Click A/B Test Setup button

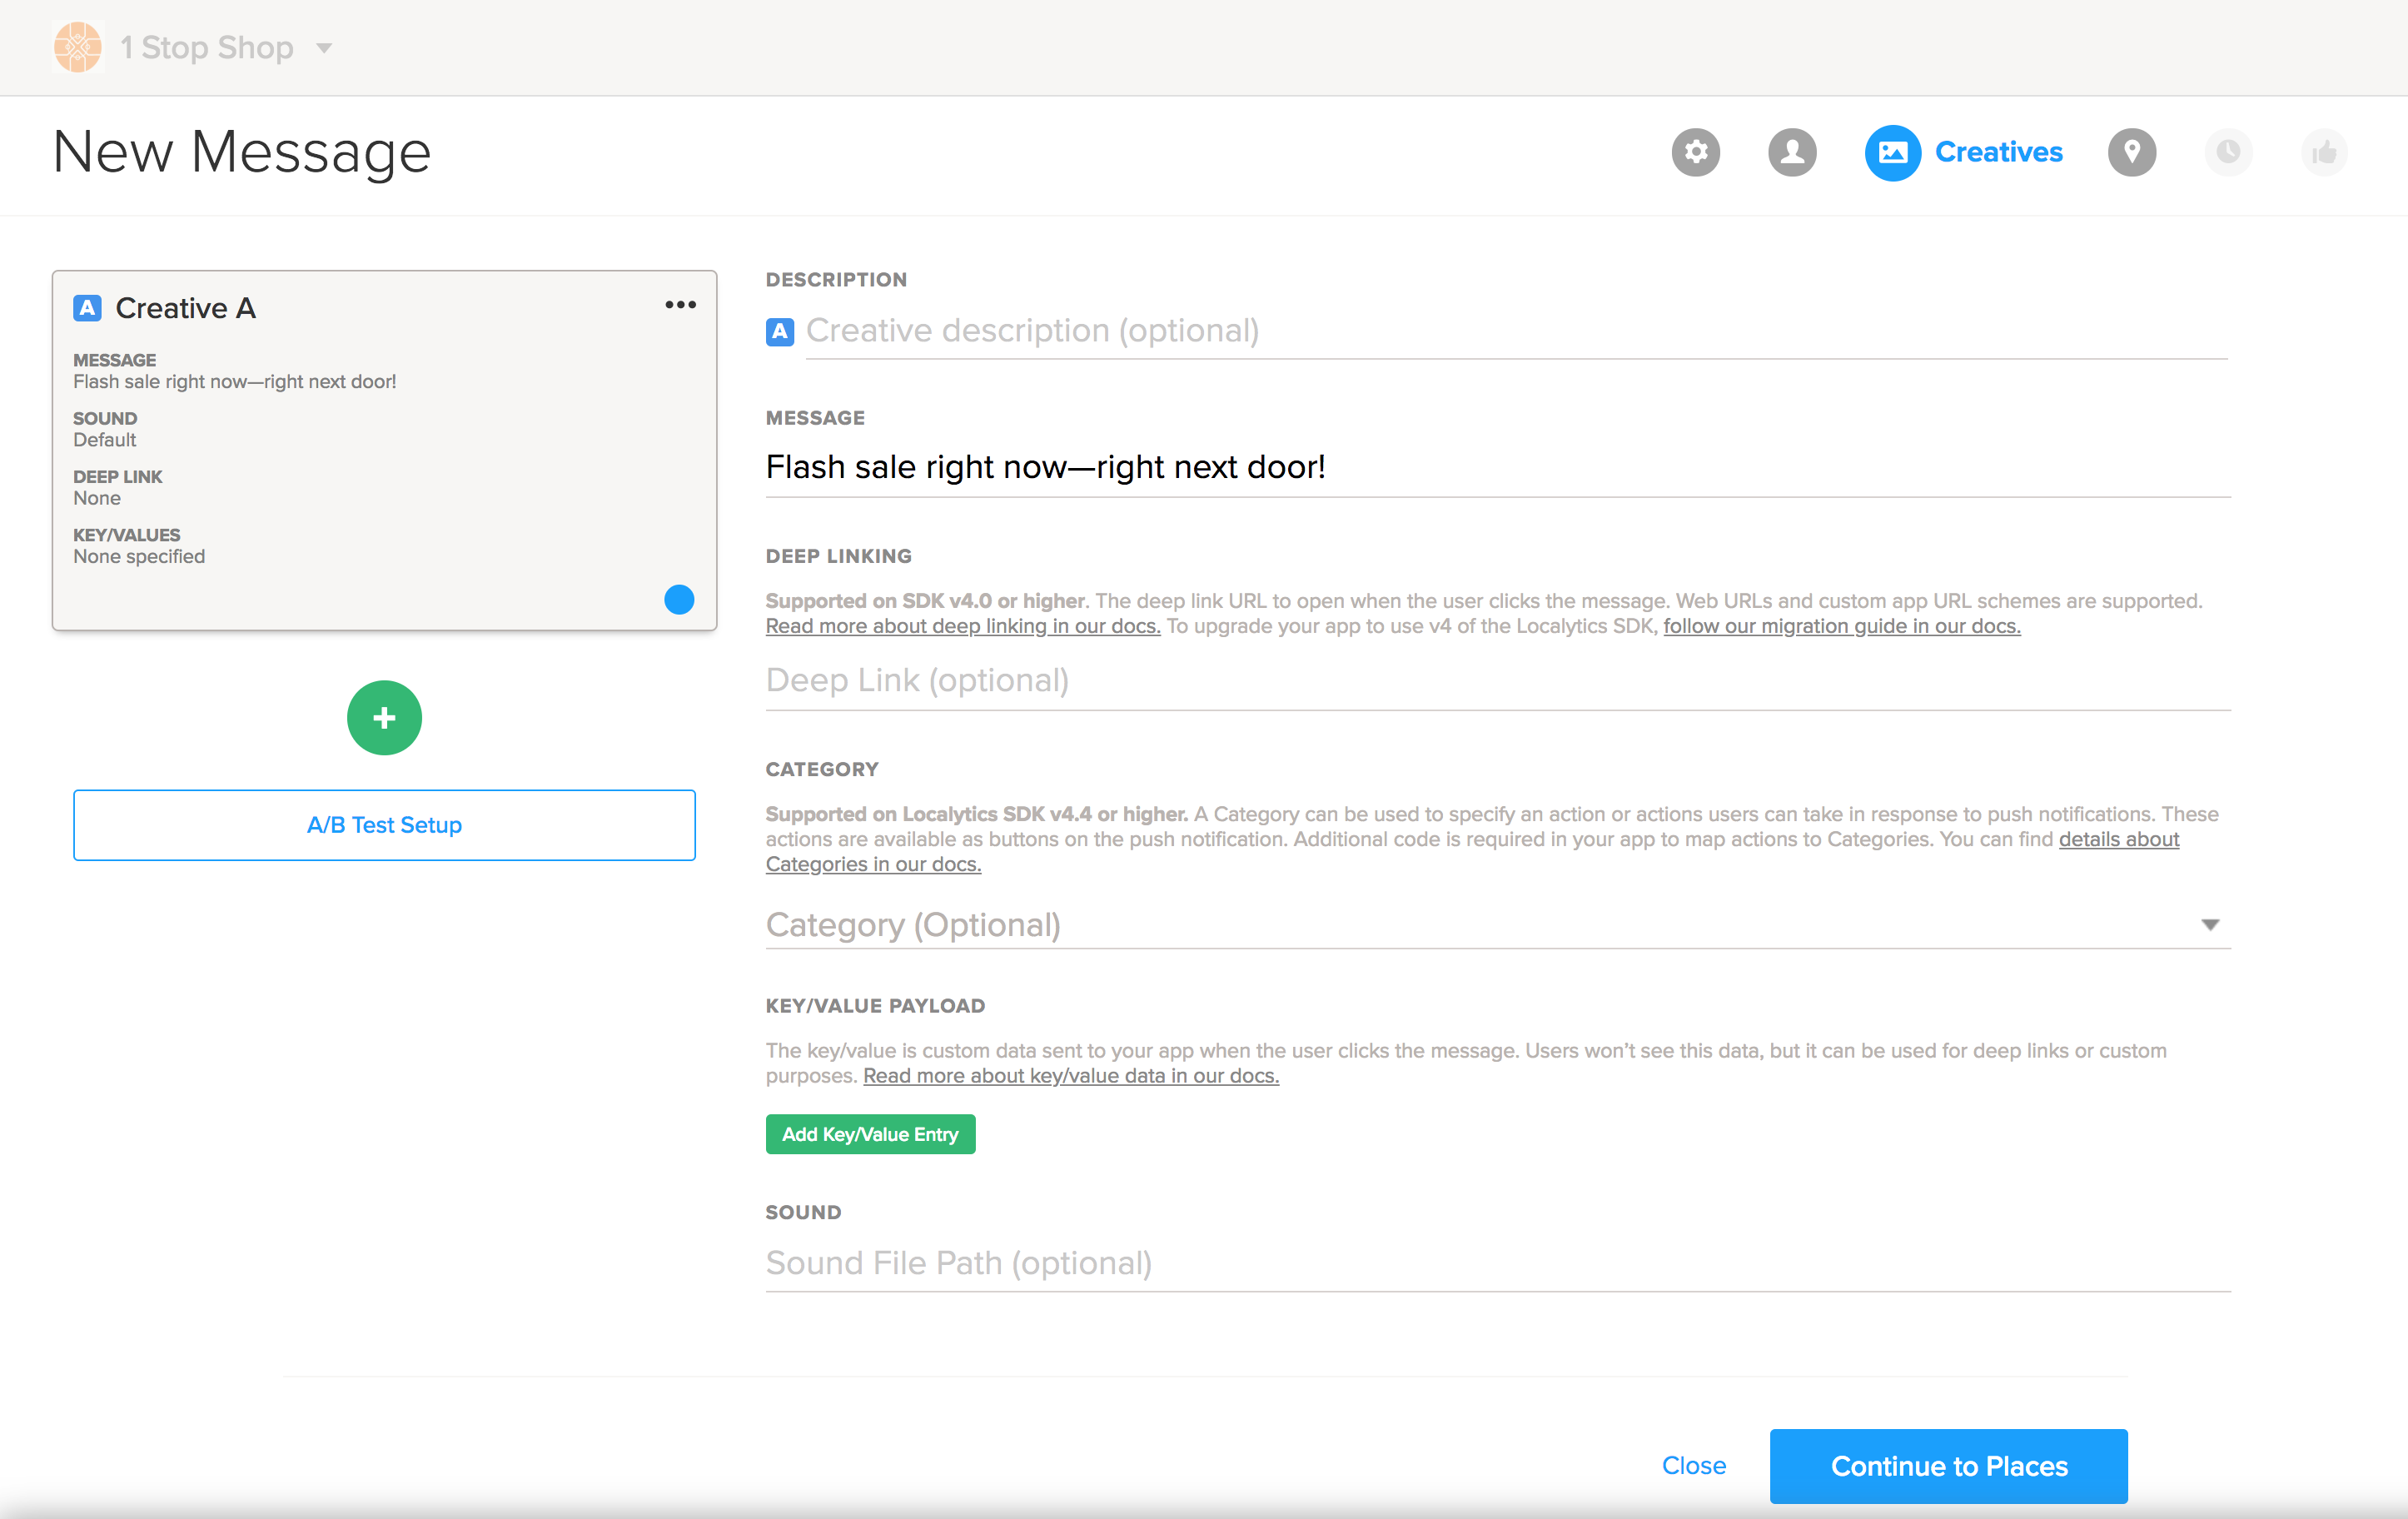click(x=384, y=824)
